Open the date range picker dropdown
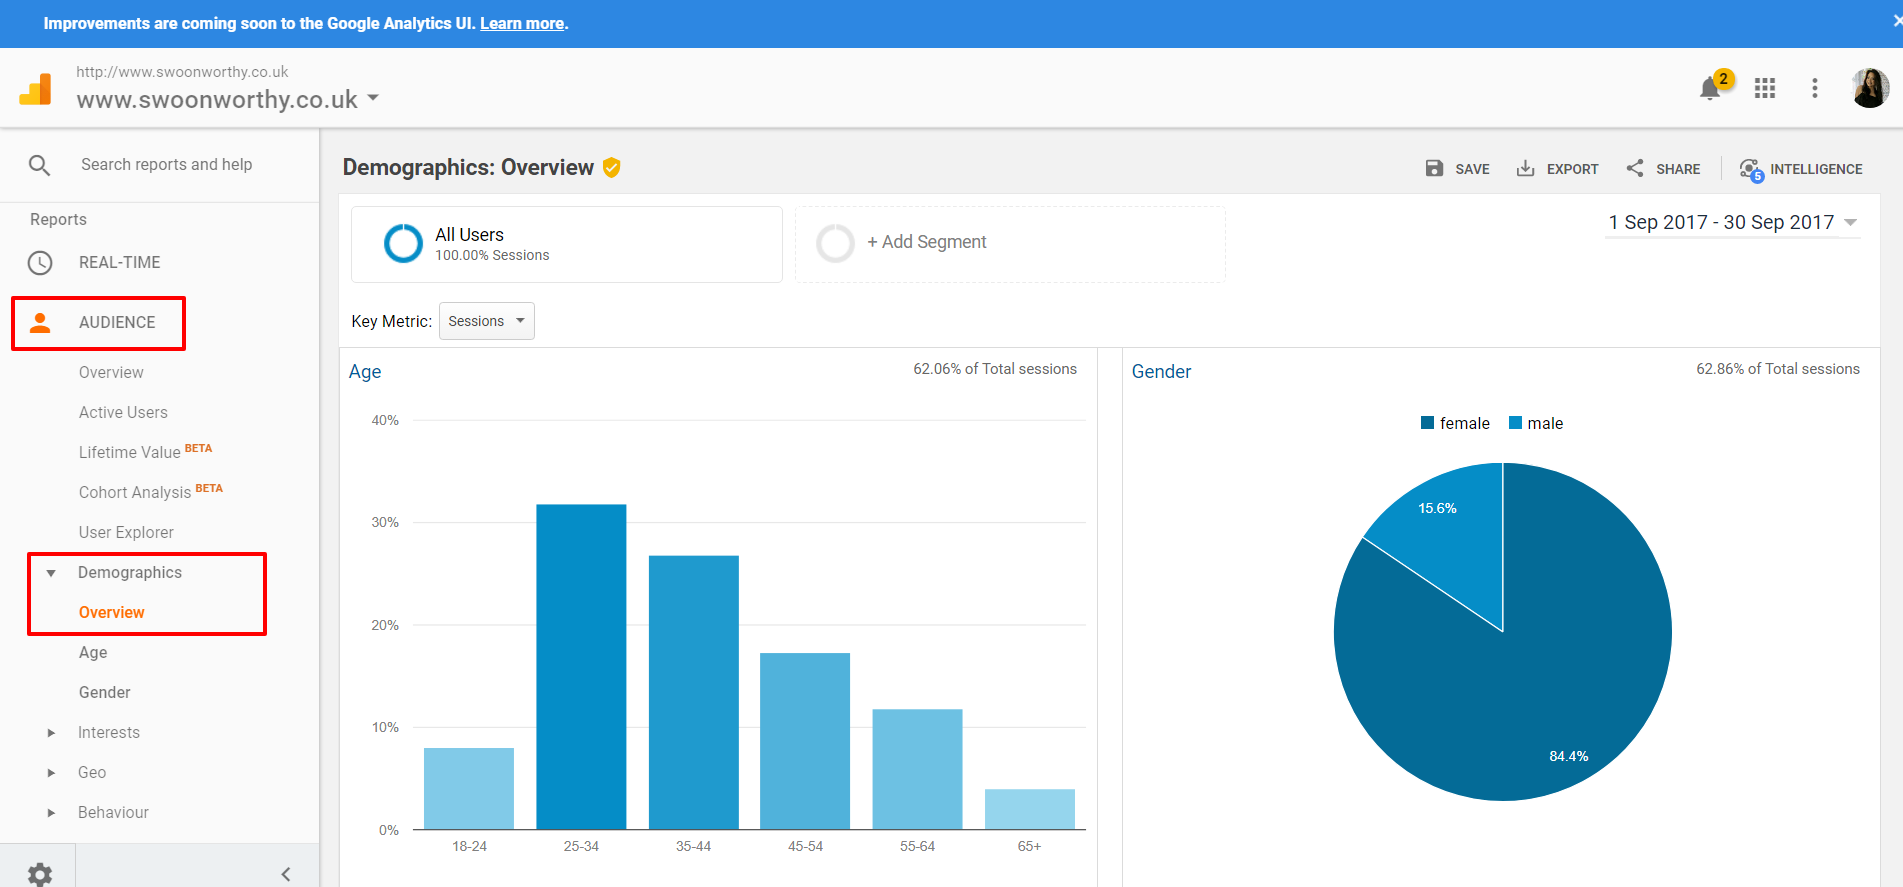Screen dimensions: 1903x887 click(1733, 222)
